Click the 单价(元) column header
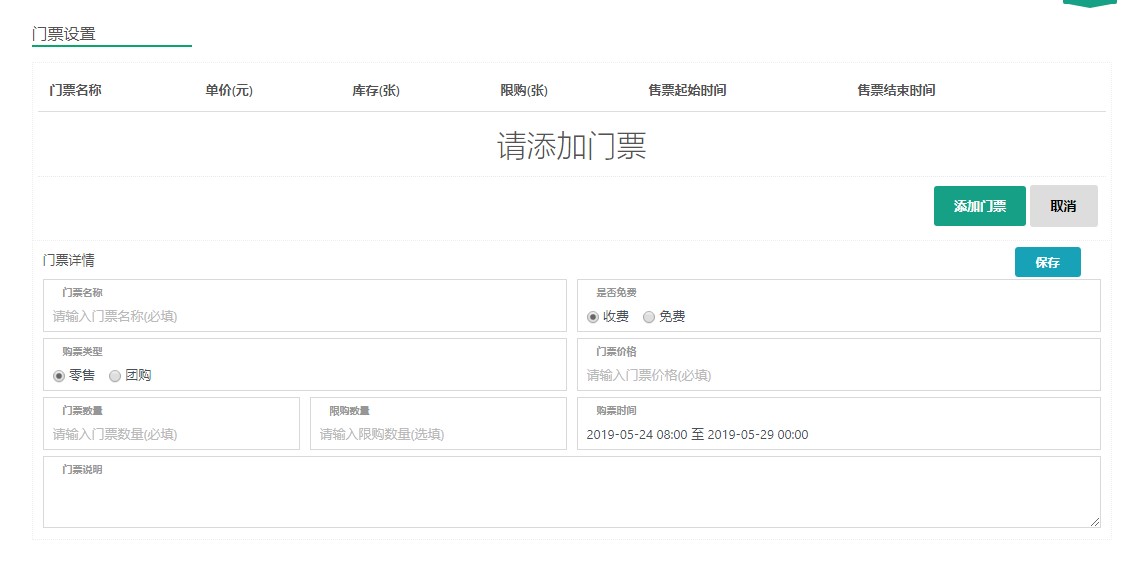The width and height of the screenshot is (1145, 564). click(x=229, y=90)
